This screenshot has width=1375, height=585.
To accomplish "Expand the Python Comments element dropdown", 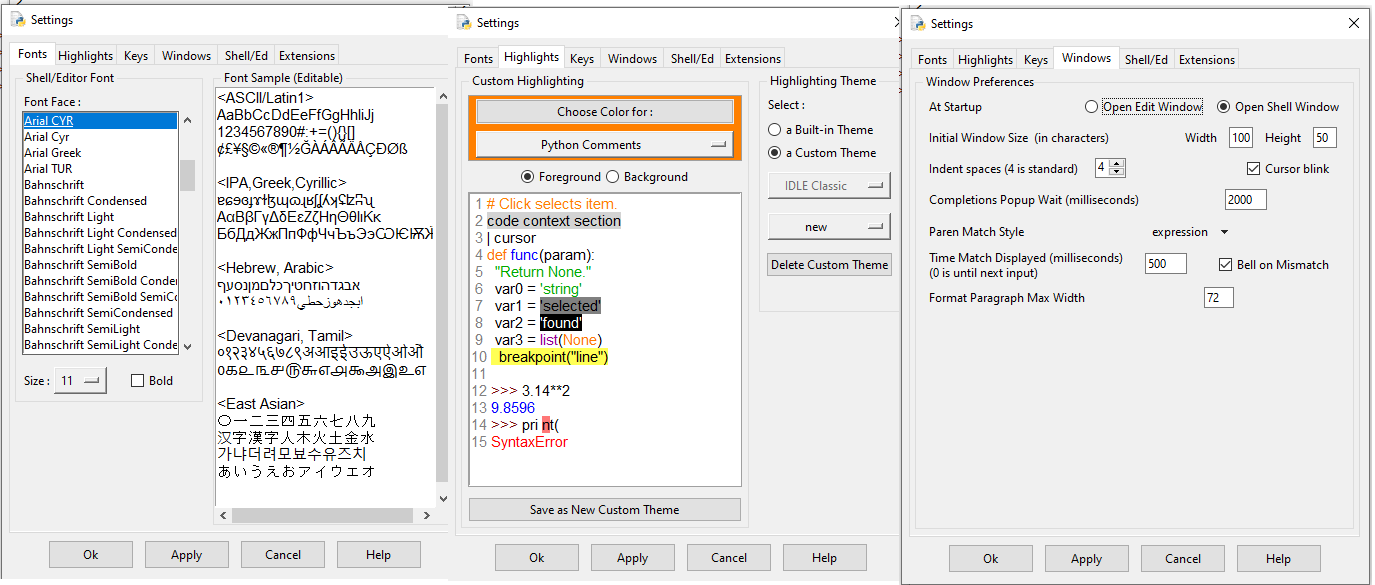I will point(604,145).
